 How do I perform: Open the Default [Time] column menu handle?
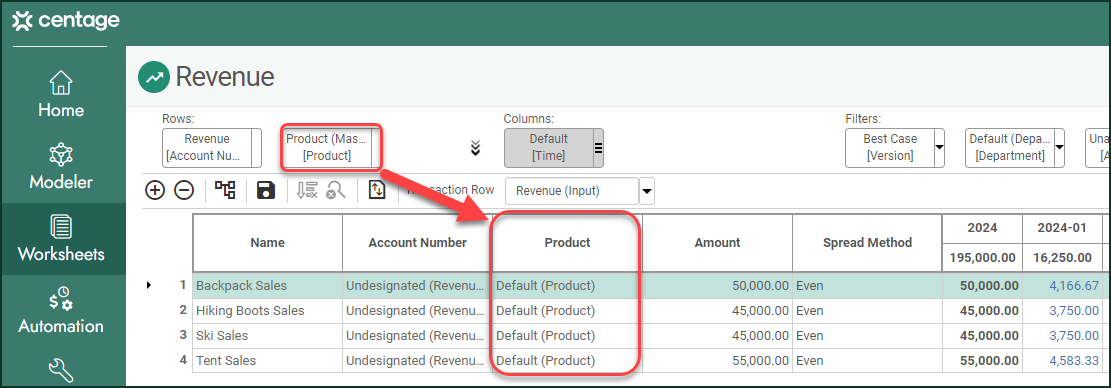(x=598, y=148)
